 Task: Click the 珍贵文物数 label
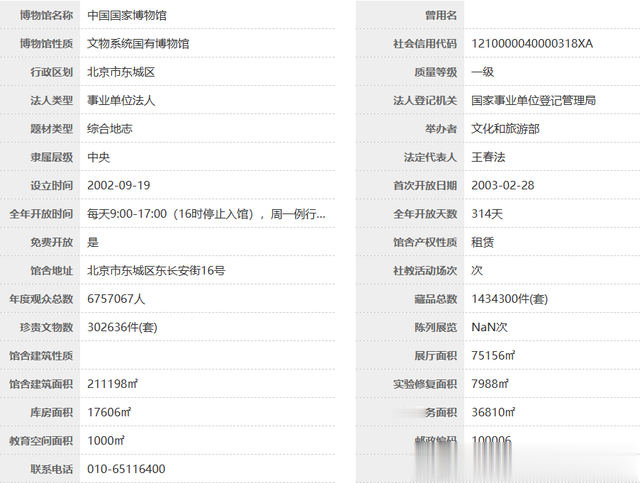coord(47,327)
